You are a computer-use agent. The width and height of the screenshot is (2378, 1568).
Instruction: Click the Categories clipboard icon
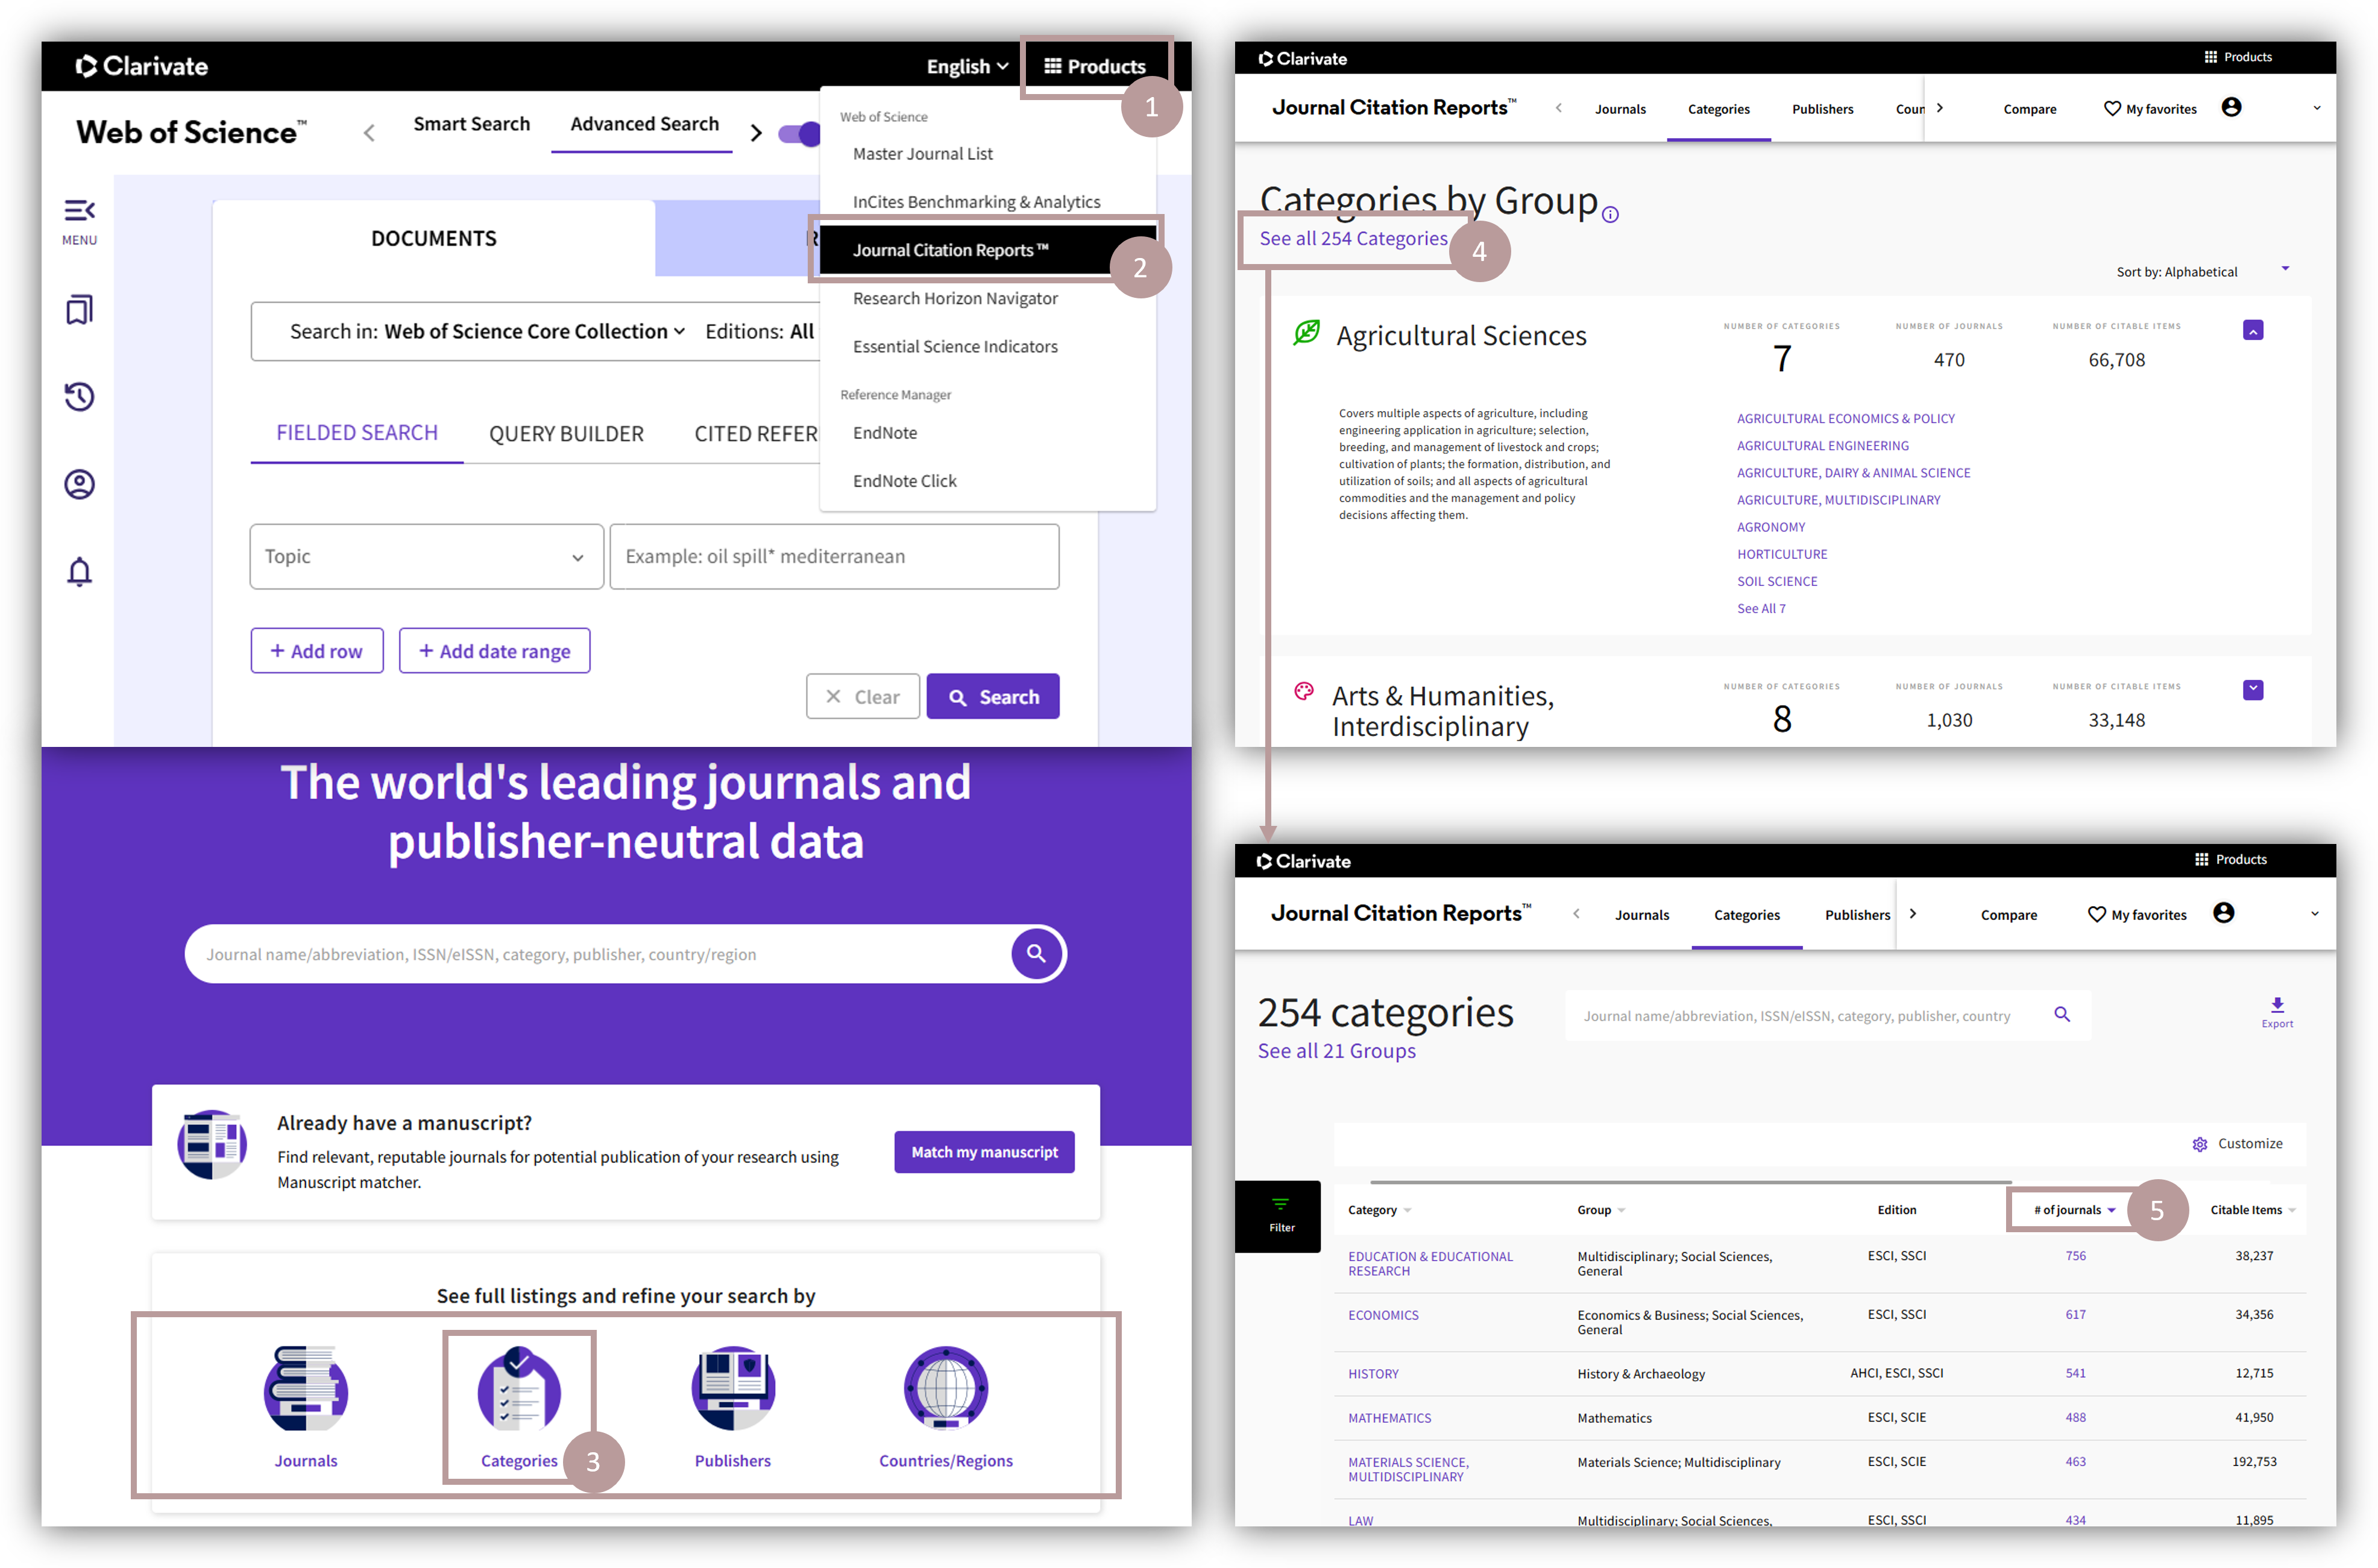[519, 1388]
